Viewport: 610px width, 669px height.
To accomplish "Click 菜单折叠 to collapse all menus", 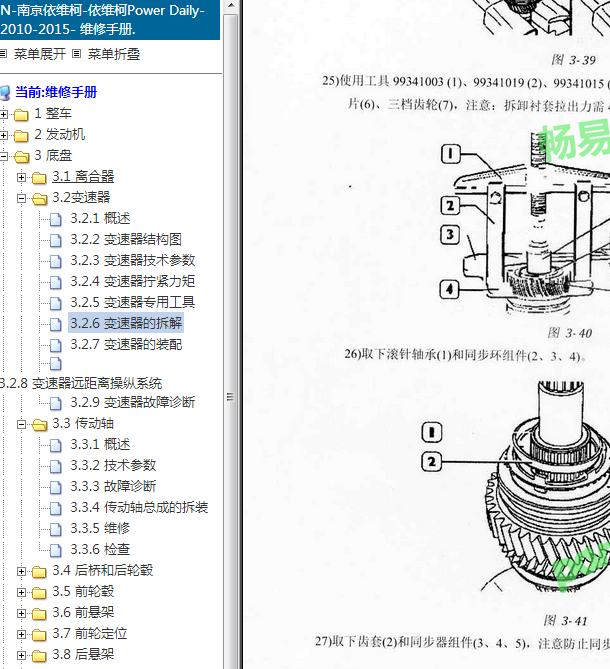I will click(x=114, y=54).
